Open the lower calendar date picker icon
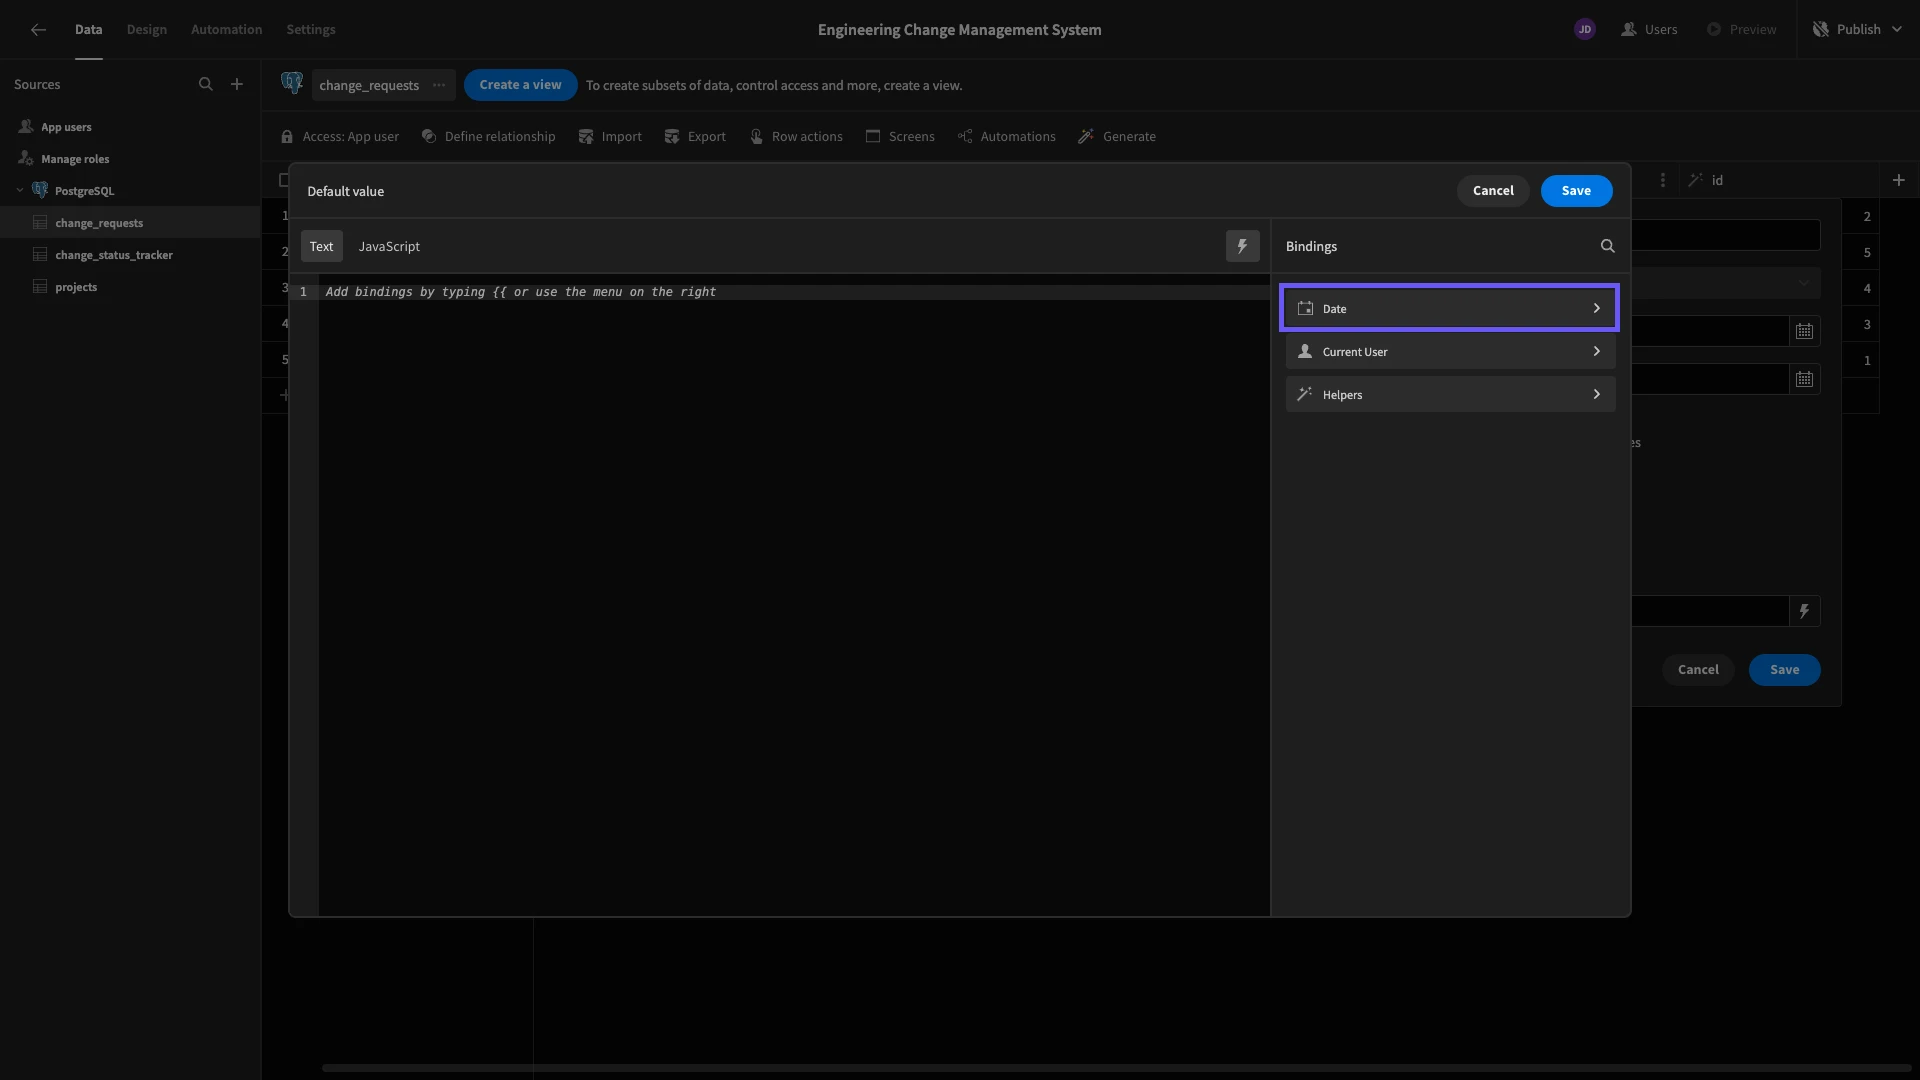The height and width of the screenshot is (1080, 1920). tap(1804, 379)
